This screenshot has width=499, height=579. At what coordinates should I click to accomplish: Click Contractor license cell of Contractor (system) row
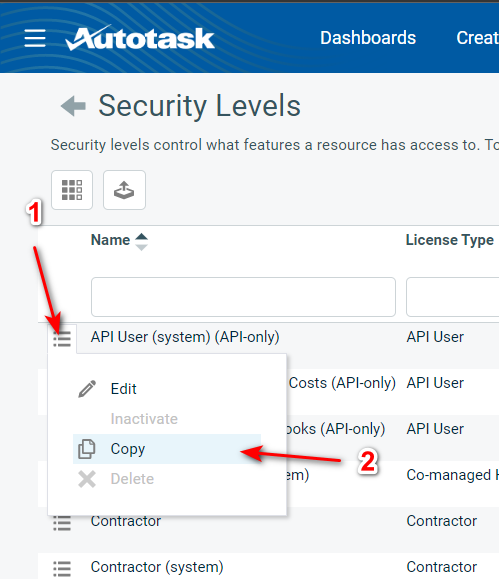(x=441, y=567)
